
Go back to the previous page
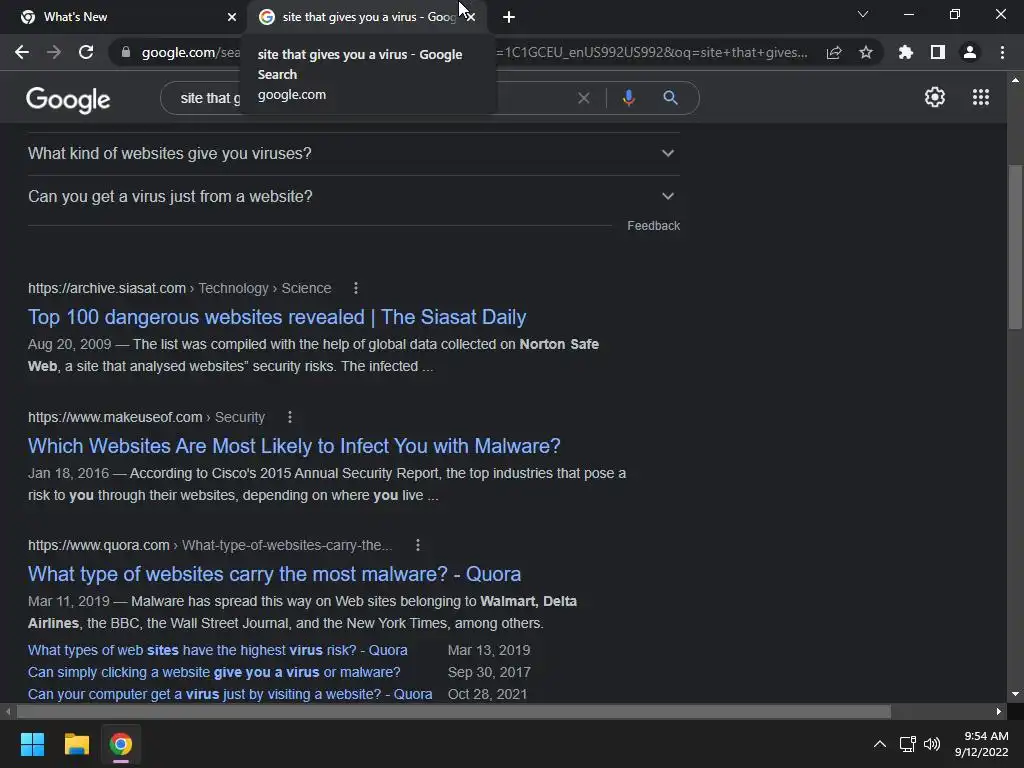[x=22, y=52]
